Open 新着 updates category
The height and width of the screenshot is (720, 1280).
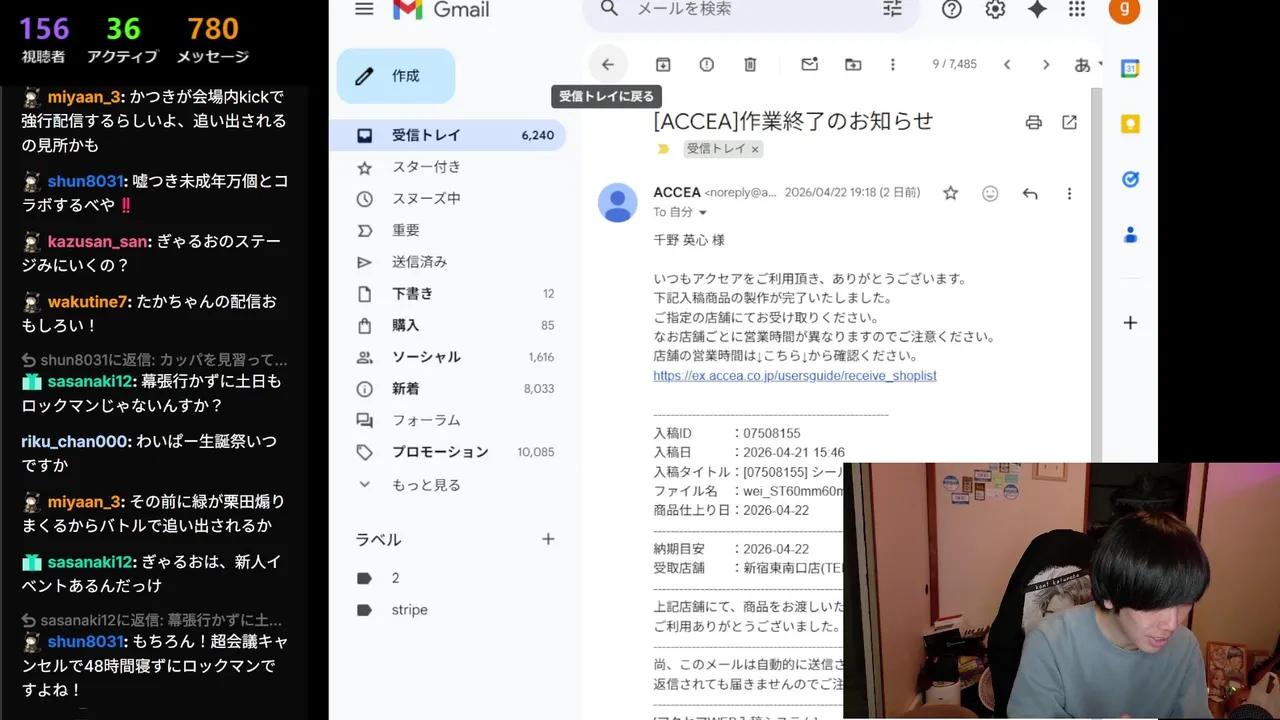point(448,389)
